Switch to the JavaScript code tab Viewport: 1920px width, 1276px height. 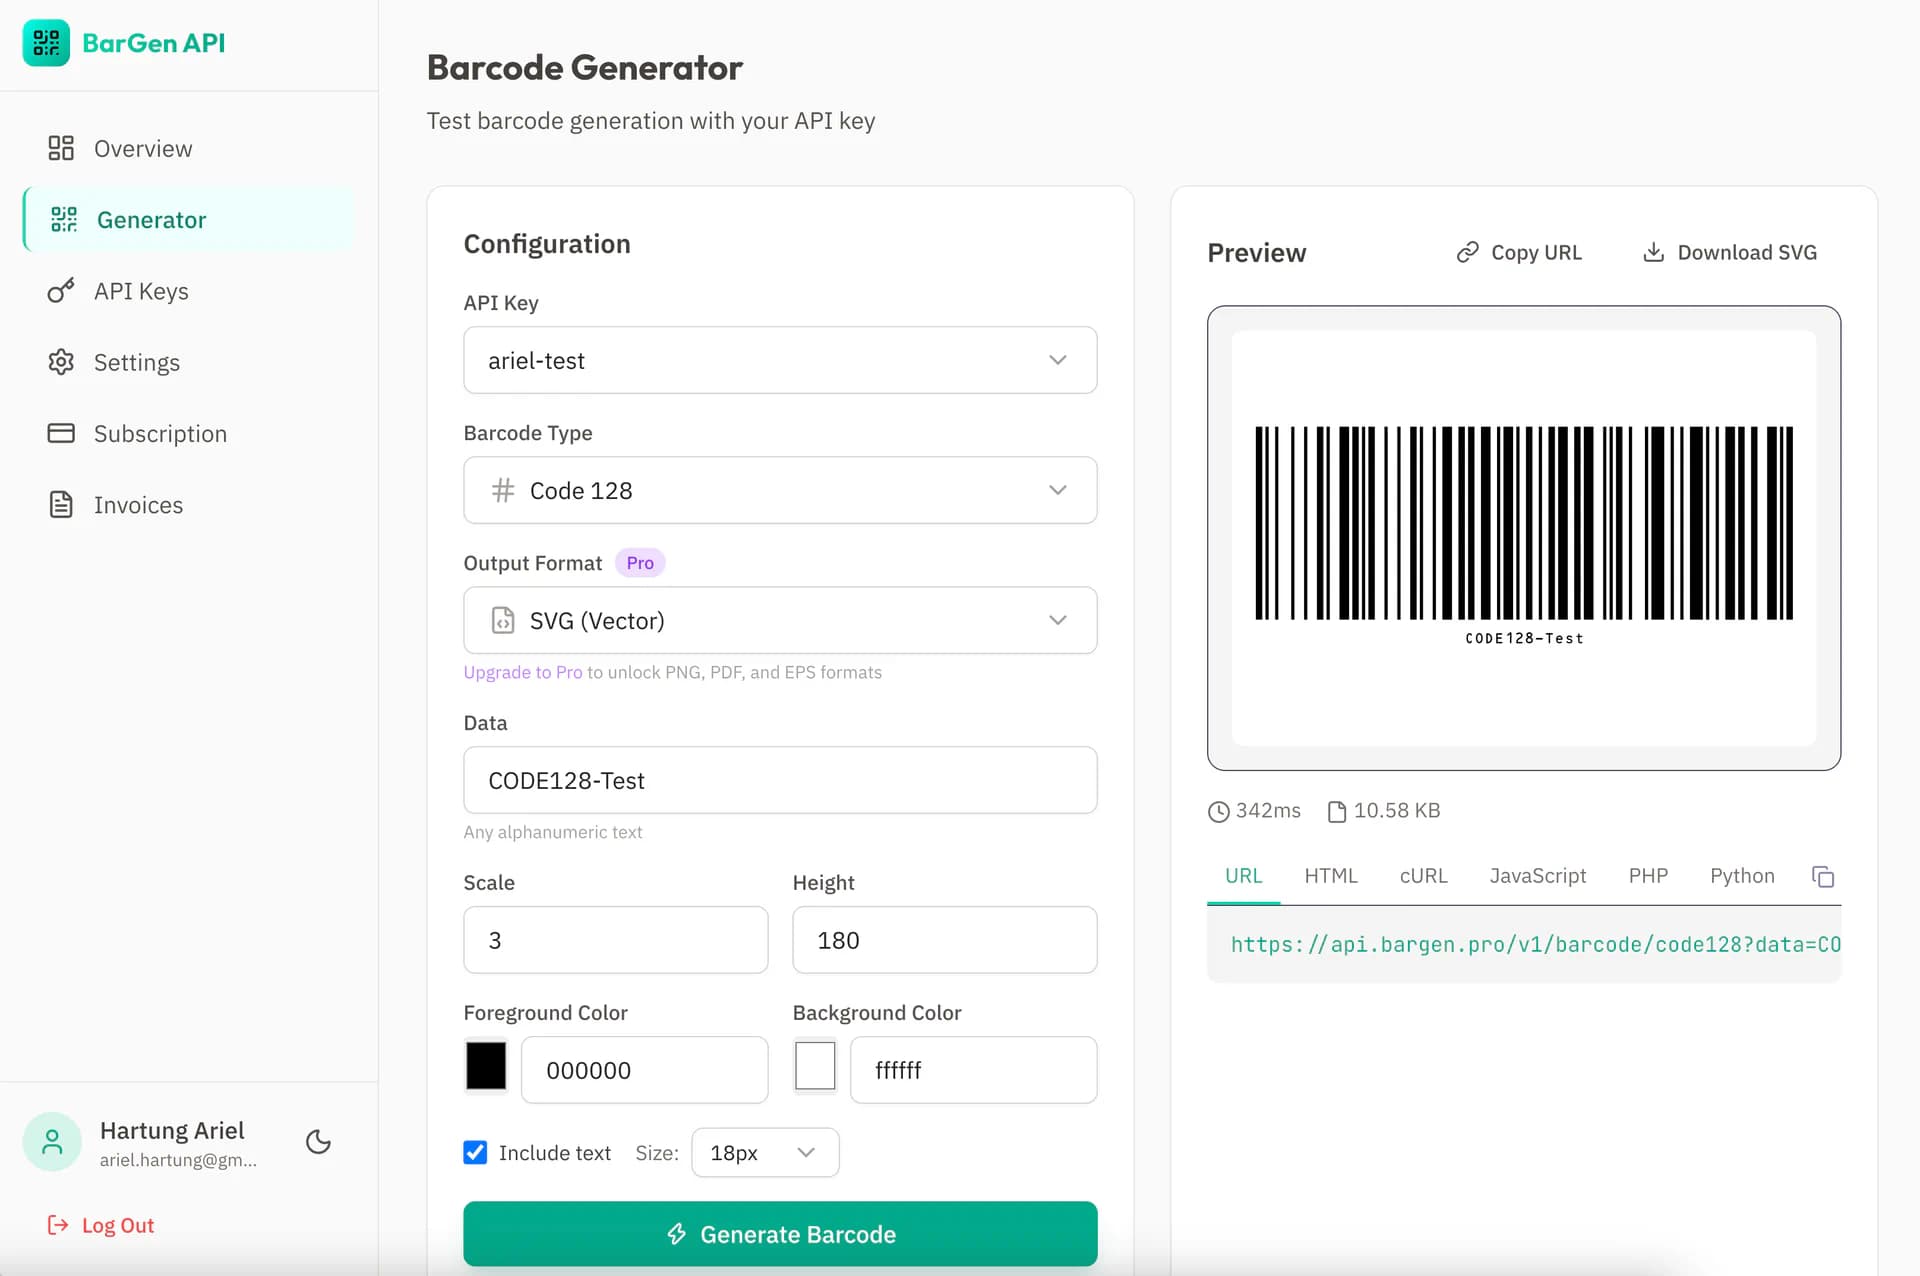(1538, 876)
